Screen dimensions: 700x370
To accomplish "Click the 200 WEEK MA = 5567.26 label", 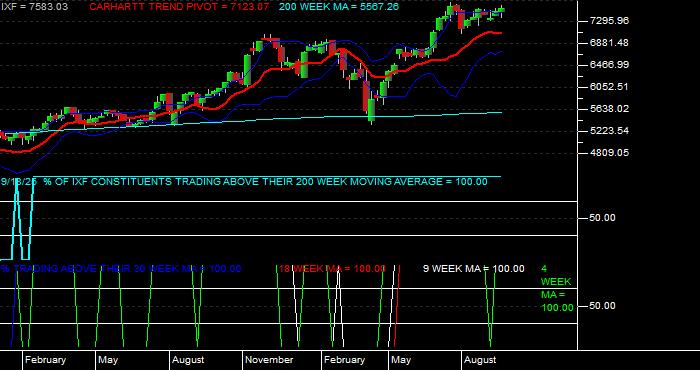I will tap(339, 7).
